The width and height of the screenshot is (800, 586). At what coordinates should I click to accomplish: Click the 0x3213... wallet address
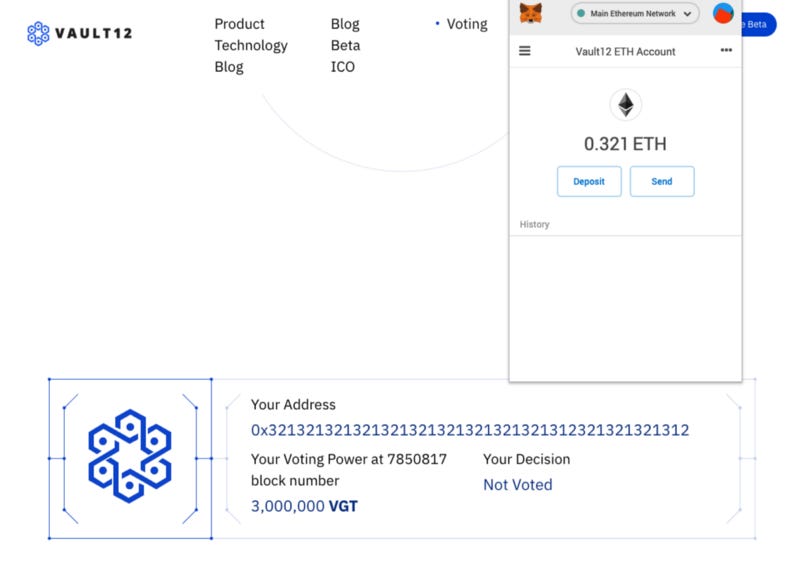[x=470, y=430]
